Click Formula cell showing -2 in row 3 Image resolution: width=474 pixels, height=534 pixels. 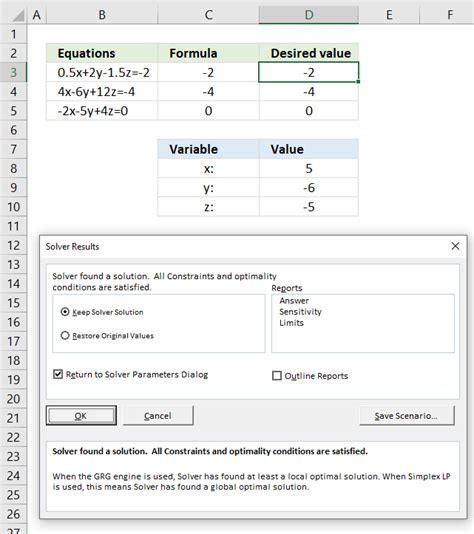(208, 72)
